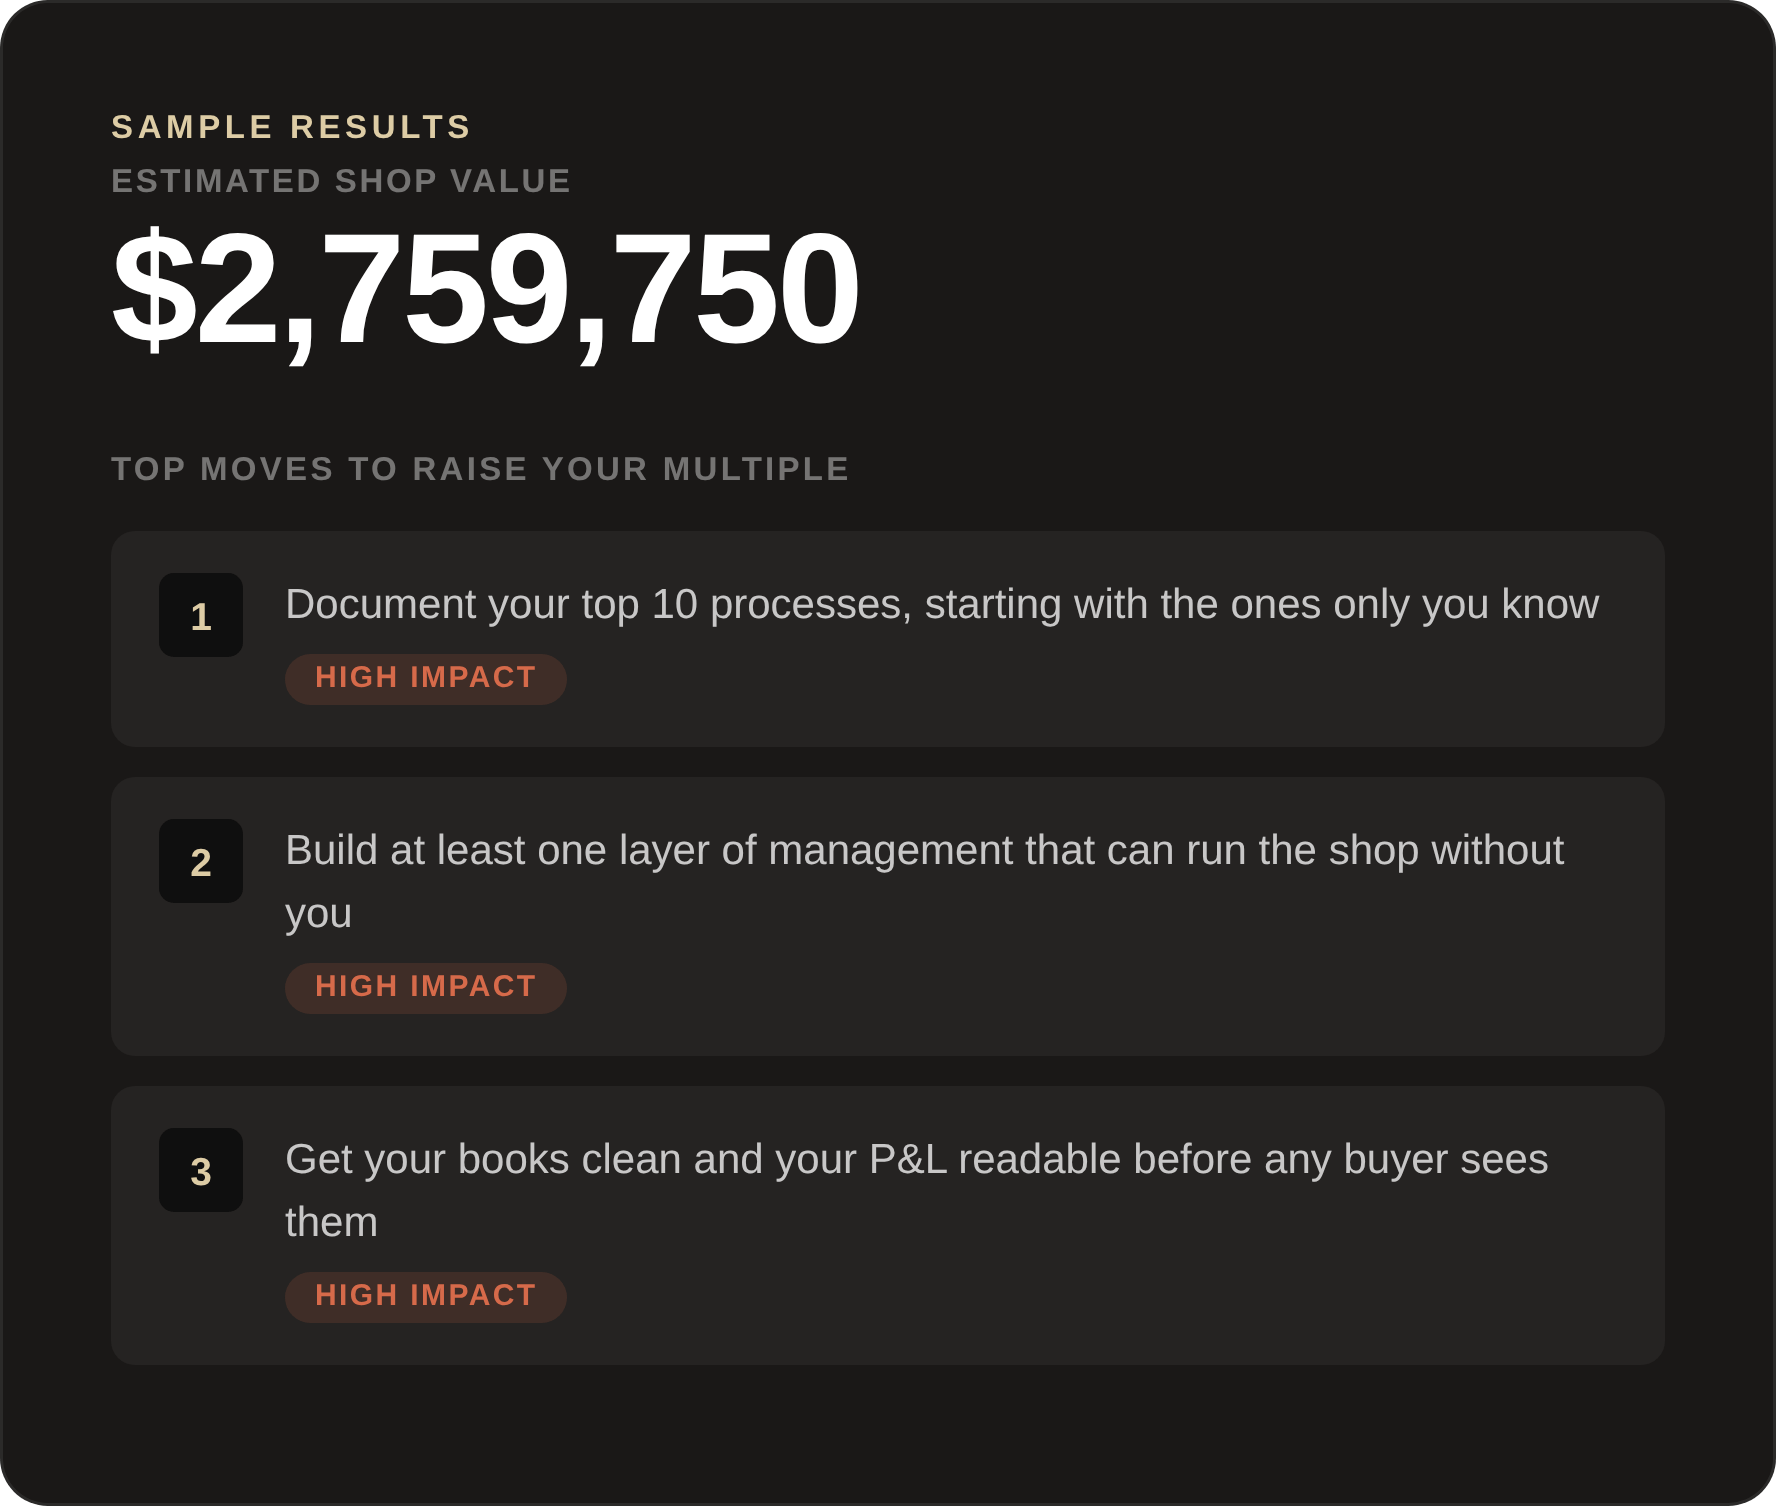The image size is (1776, 1506).
Task: Click the number 3 badge
Action: click(201, 1170)
